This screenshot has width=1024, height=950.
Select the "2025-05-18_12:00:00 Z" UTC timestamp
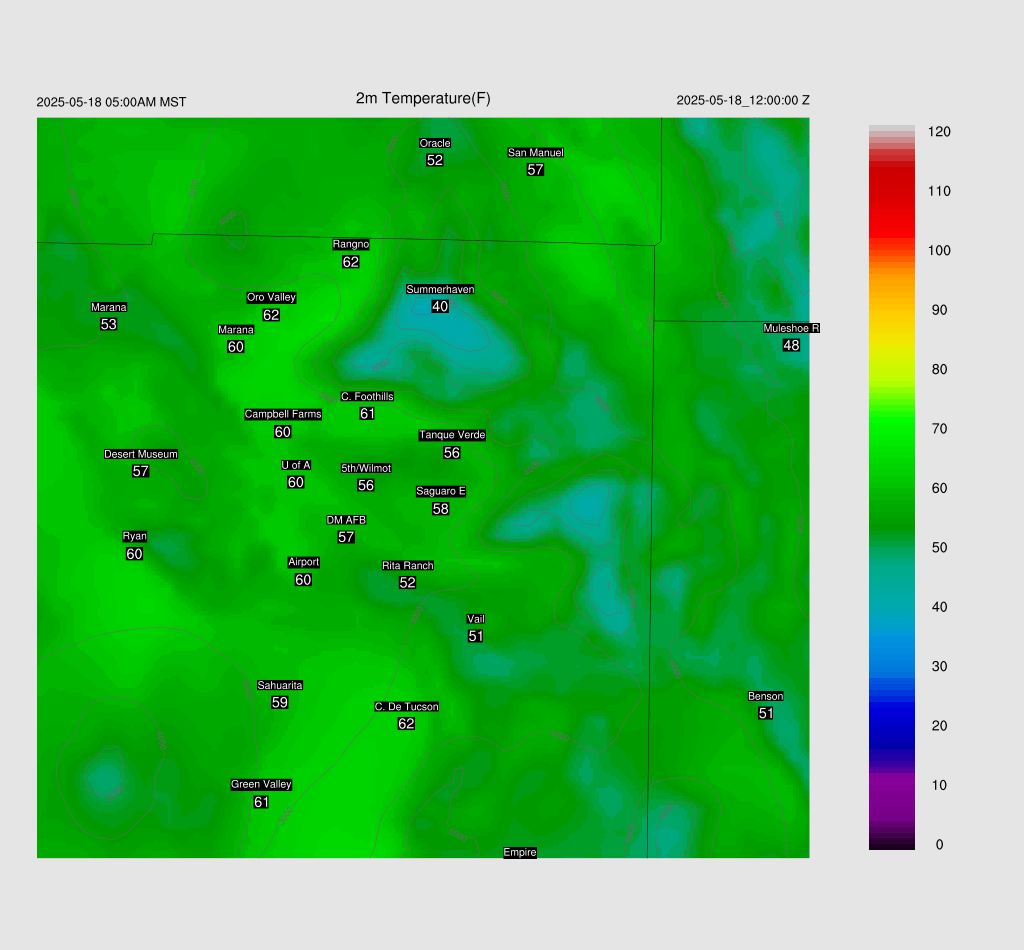point(743,100)
